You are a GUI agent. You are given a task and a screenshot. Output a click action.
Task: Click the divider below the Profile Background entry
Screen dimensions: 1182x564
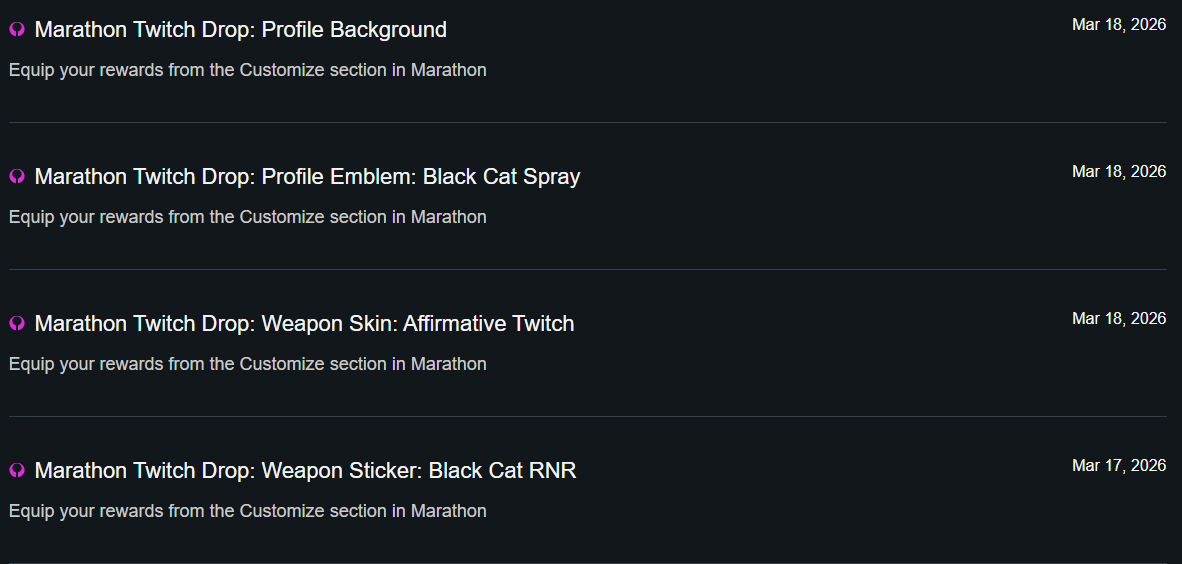tap(588, 122)
